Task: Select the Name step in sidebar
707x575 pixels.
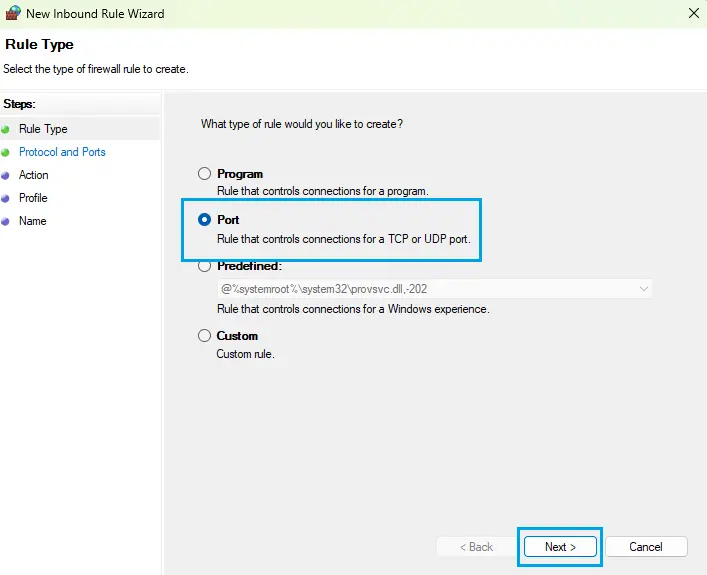Action: point(32,221)
